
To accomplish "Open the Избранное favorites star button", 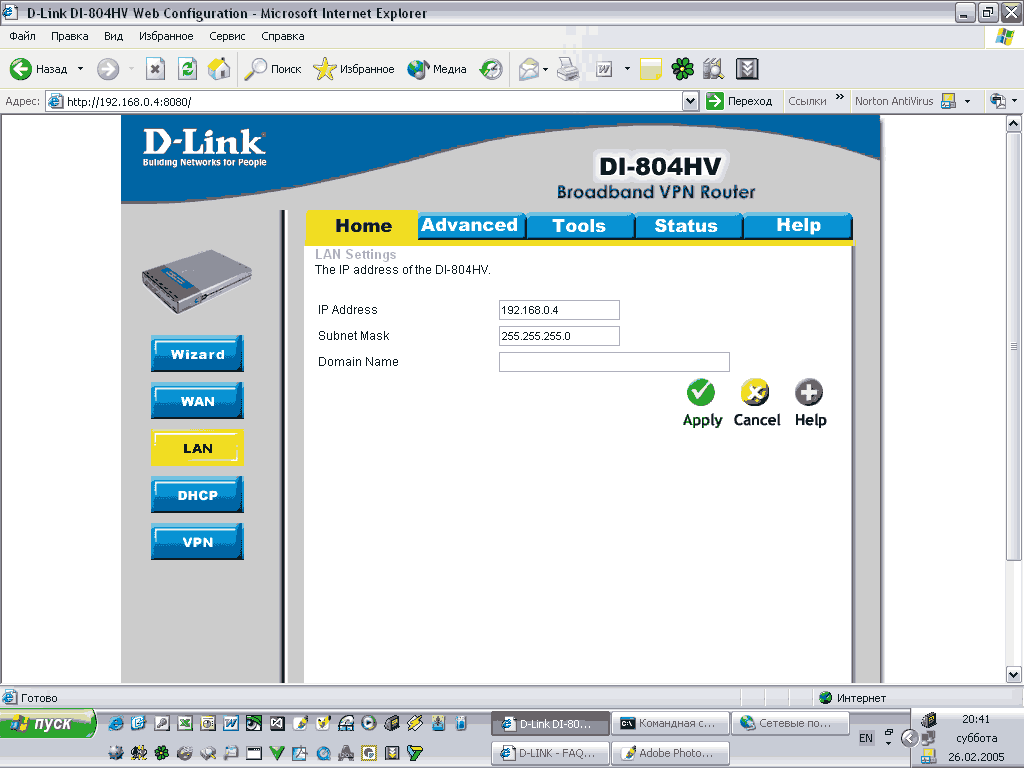I will coord(353,69).
